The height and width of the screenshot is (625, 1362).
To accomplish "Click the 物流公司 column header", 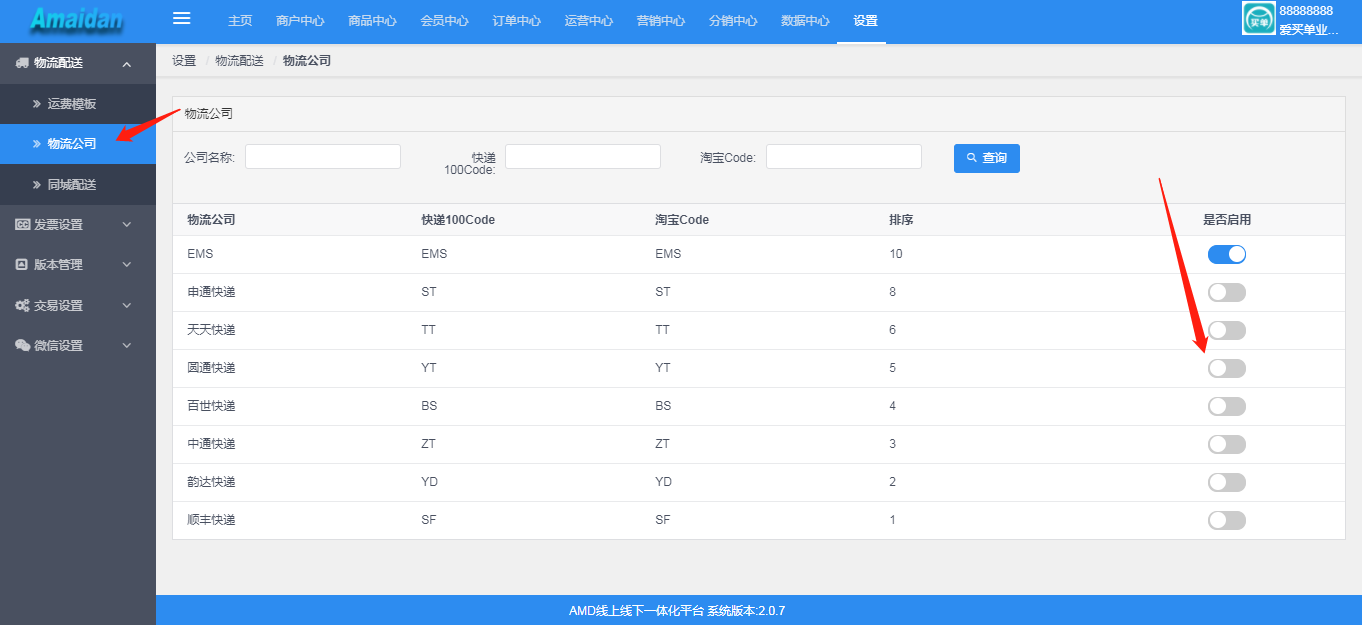I will click(x=211, y=220).
